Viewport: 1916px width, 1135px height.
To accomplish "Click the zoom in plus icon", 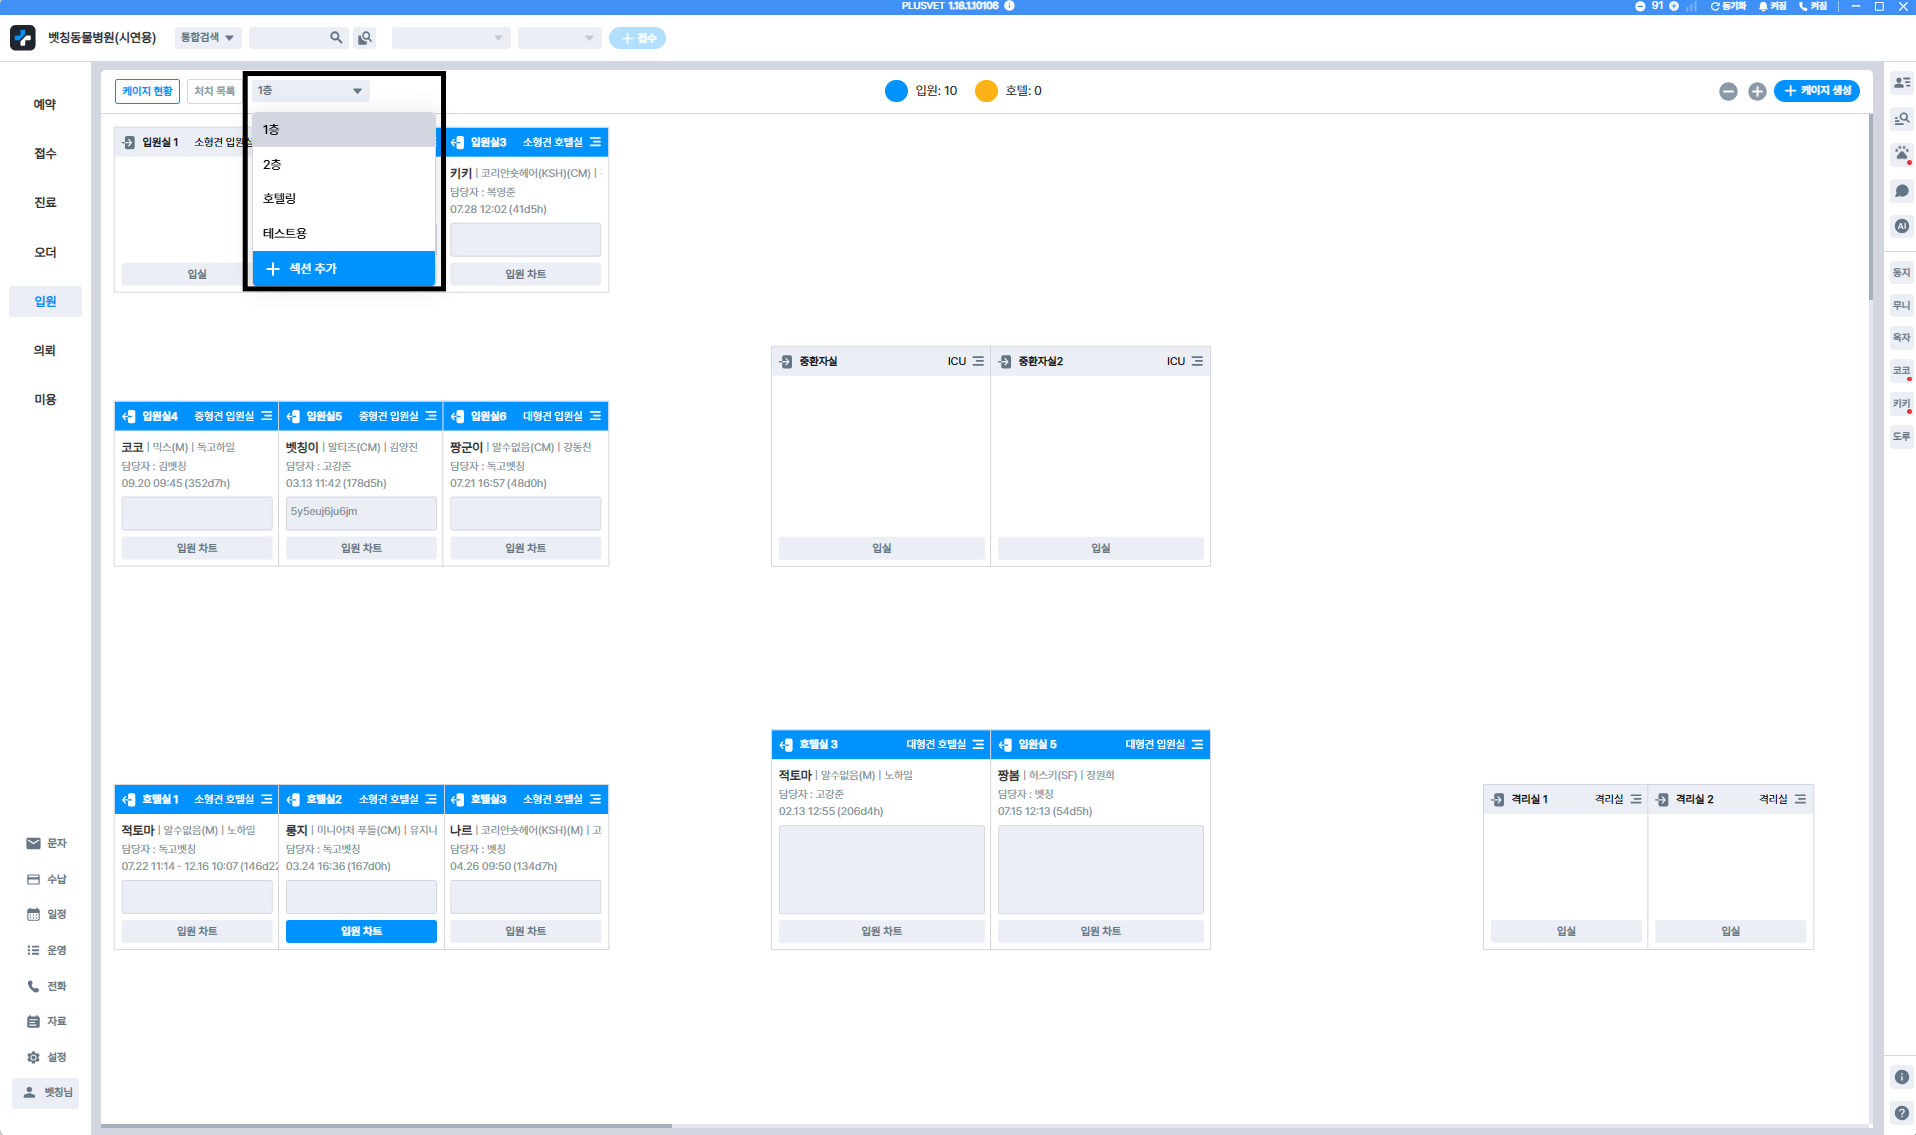I will point(1757,91).
